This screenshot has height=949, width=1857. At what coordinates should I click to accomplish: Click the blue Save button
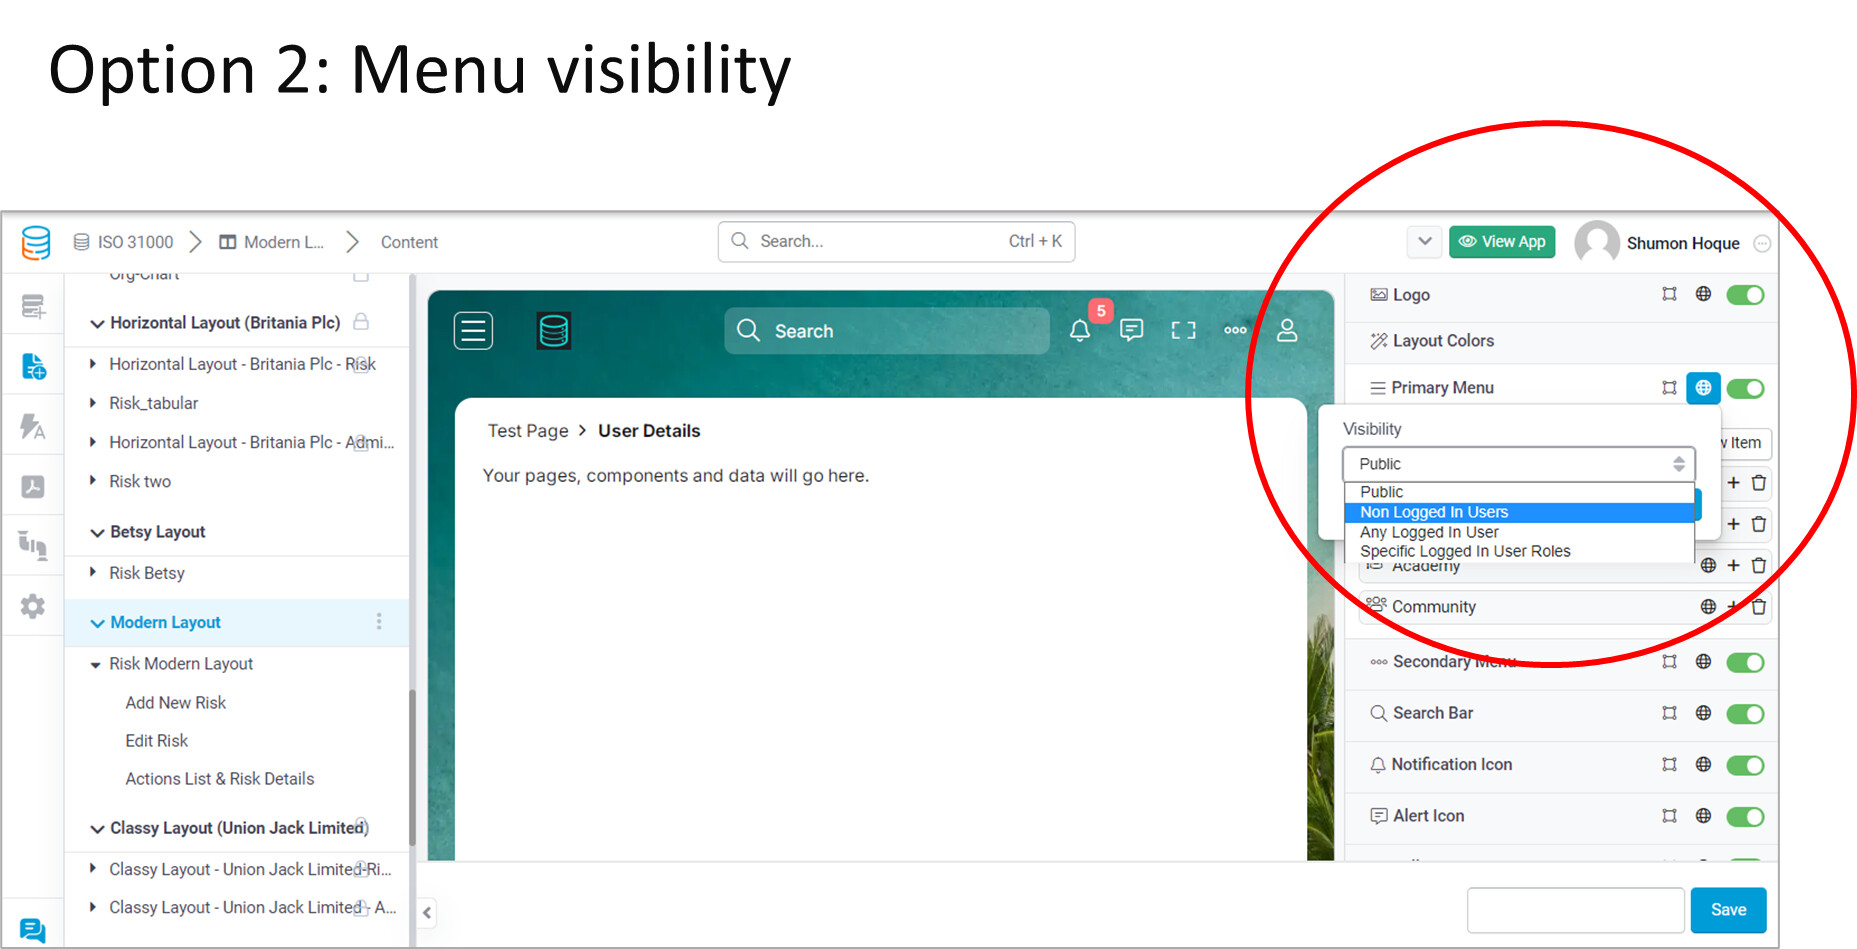[1728, 910]
